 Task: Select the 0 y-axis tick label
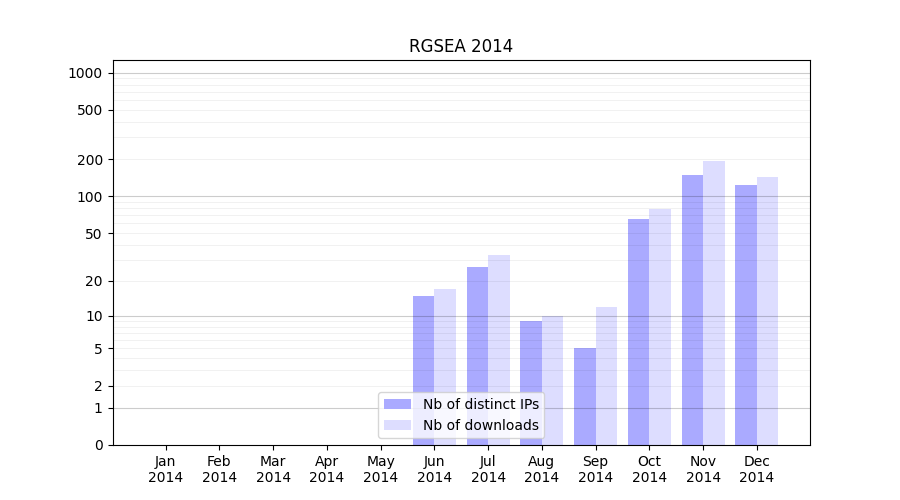98,445
